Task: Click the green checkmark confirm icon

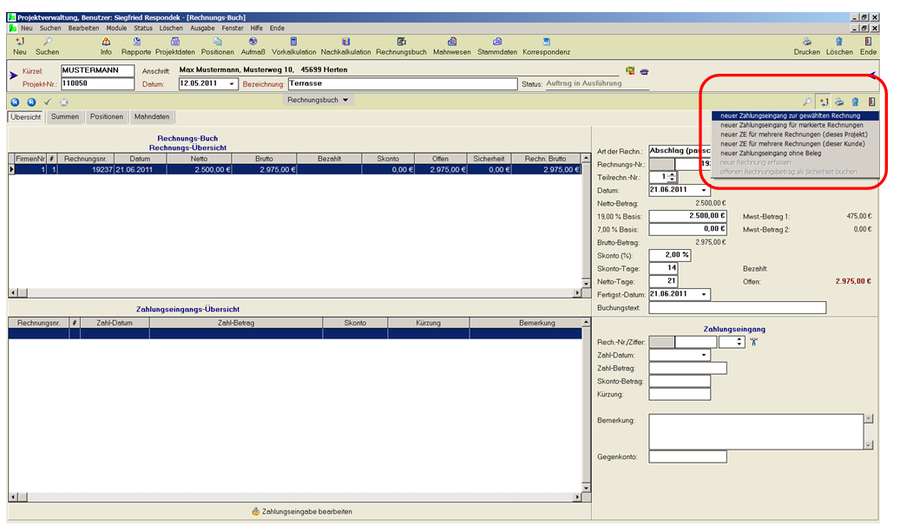Action: (47, 101)
